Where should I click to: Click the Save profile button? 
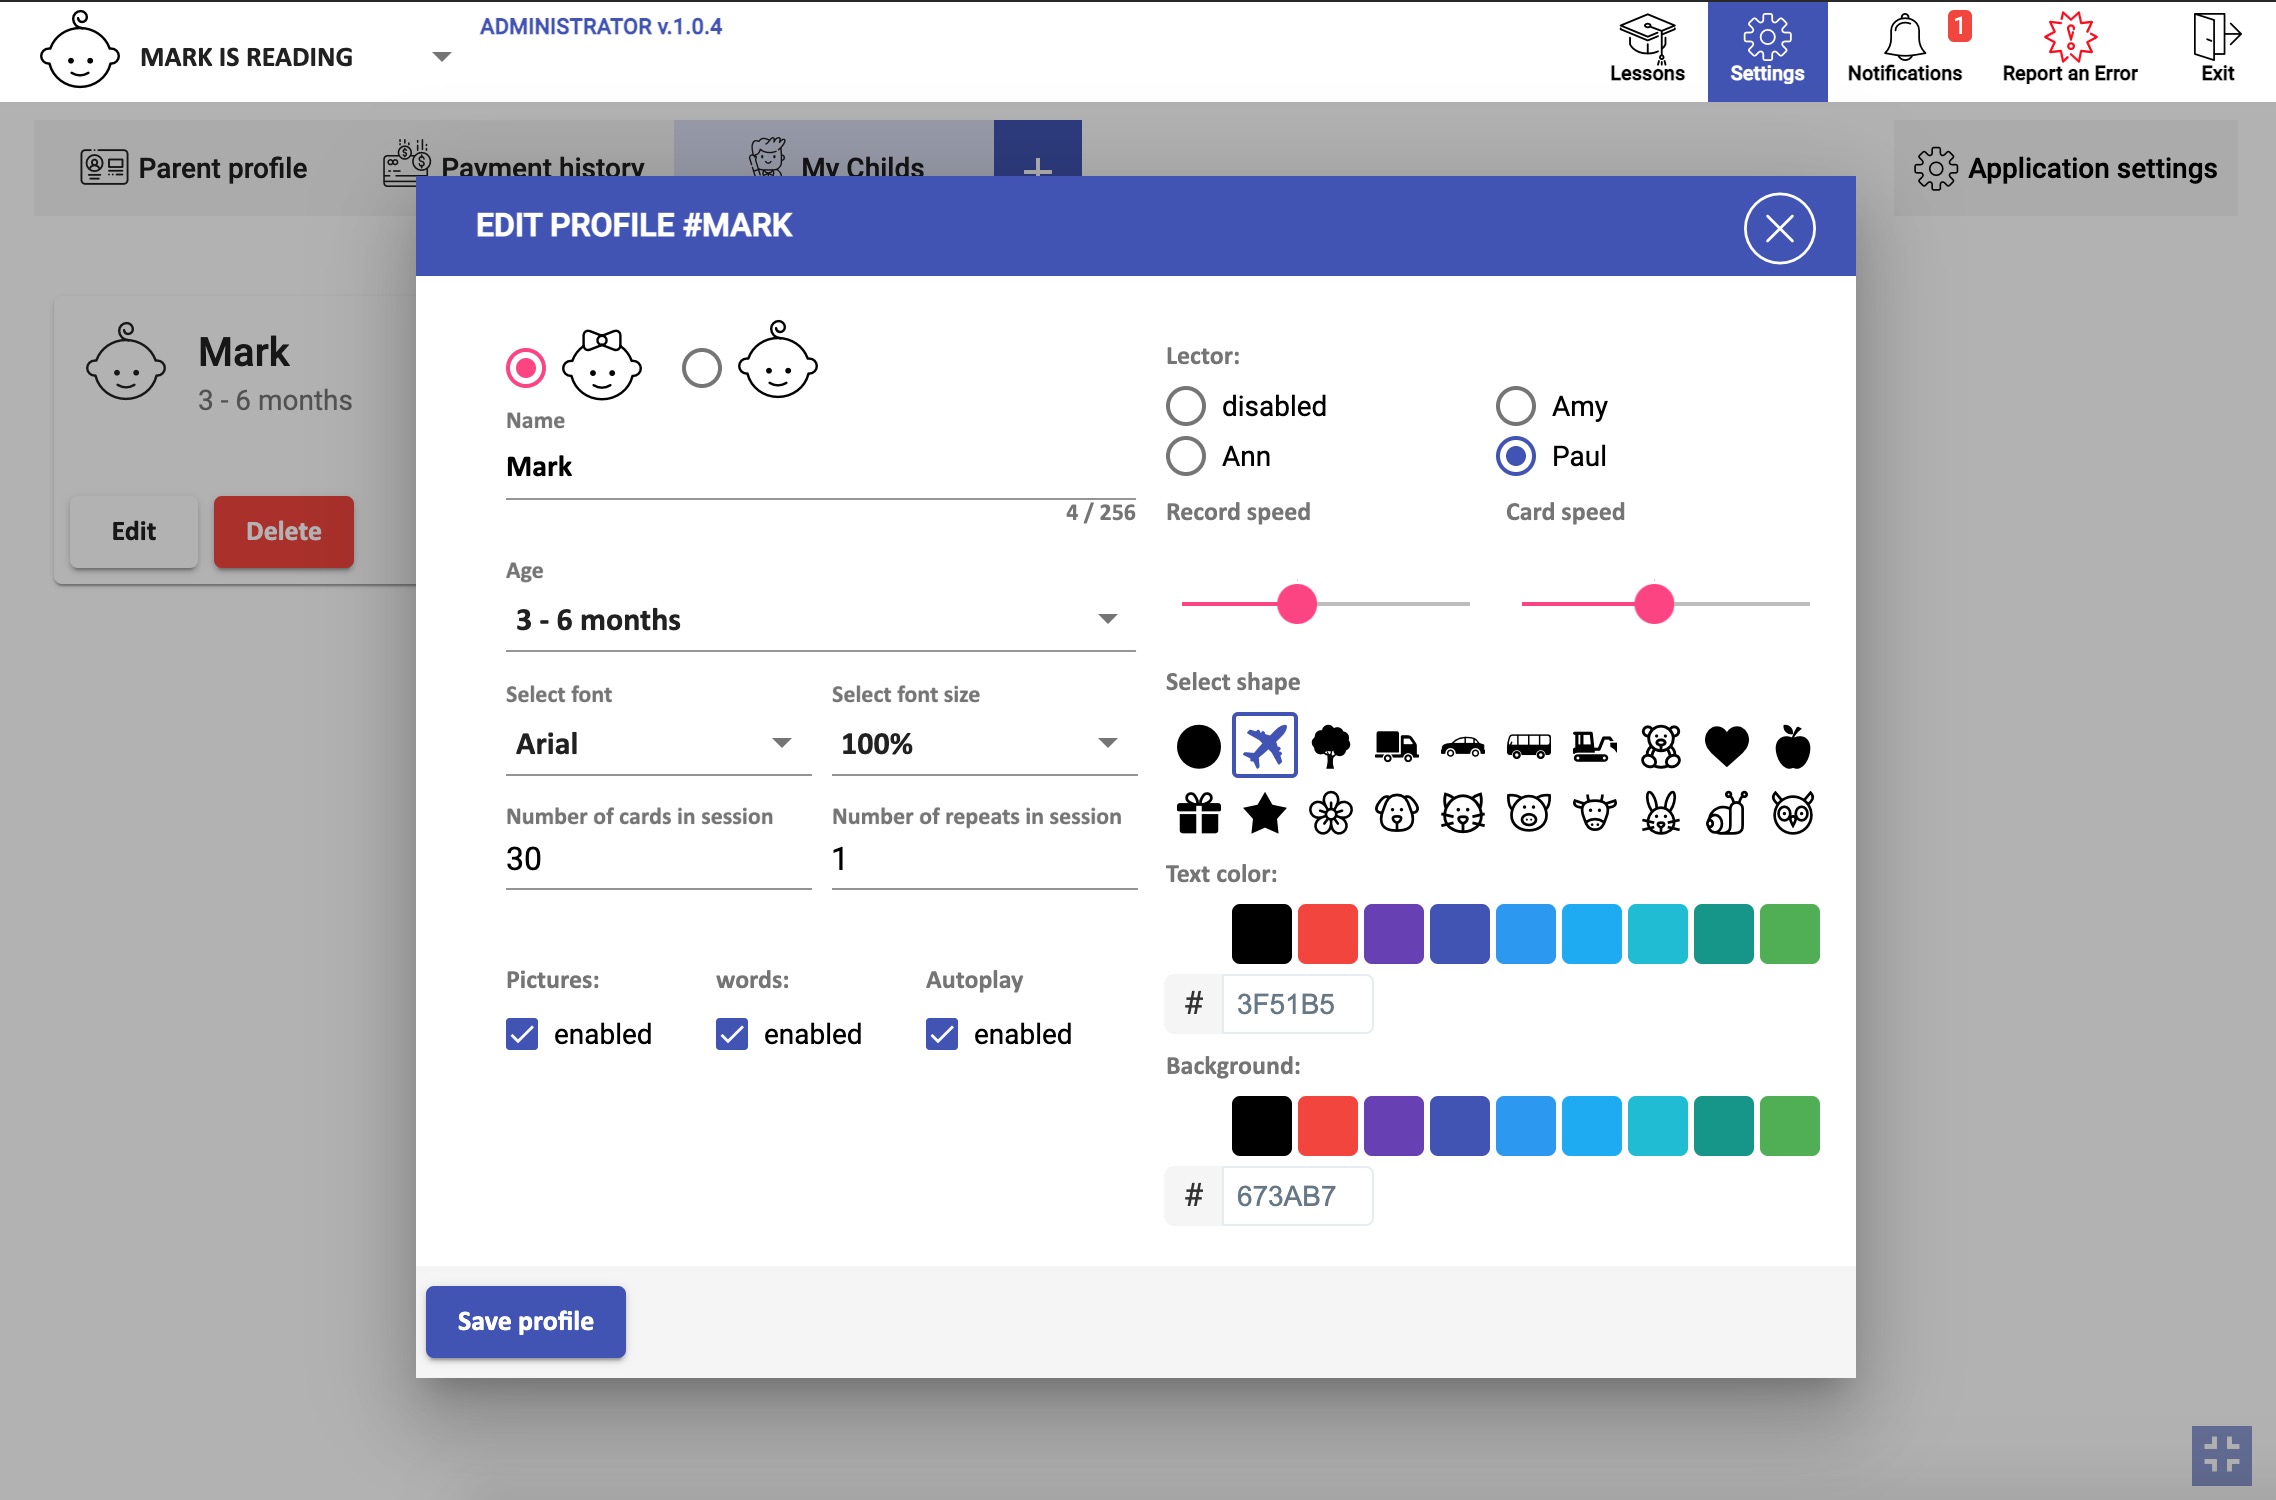(x=525, y=1321)
